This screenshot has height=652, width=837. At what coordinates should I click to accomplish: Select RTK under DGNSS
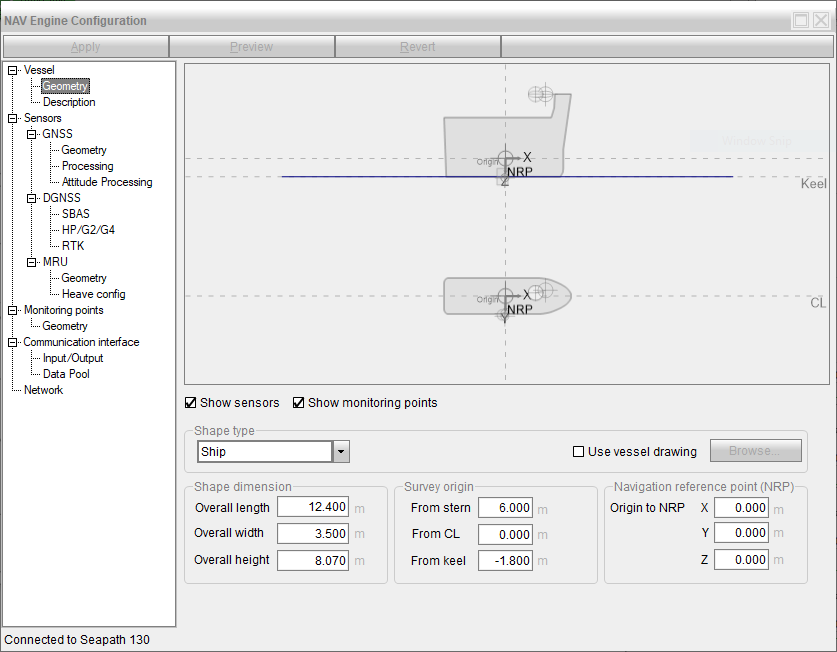click(x=73, y=246)
